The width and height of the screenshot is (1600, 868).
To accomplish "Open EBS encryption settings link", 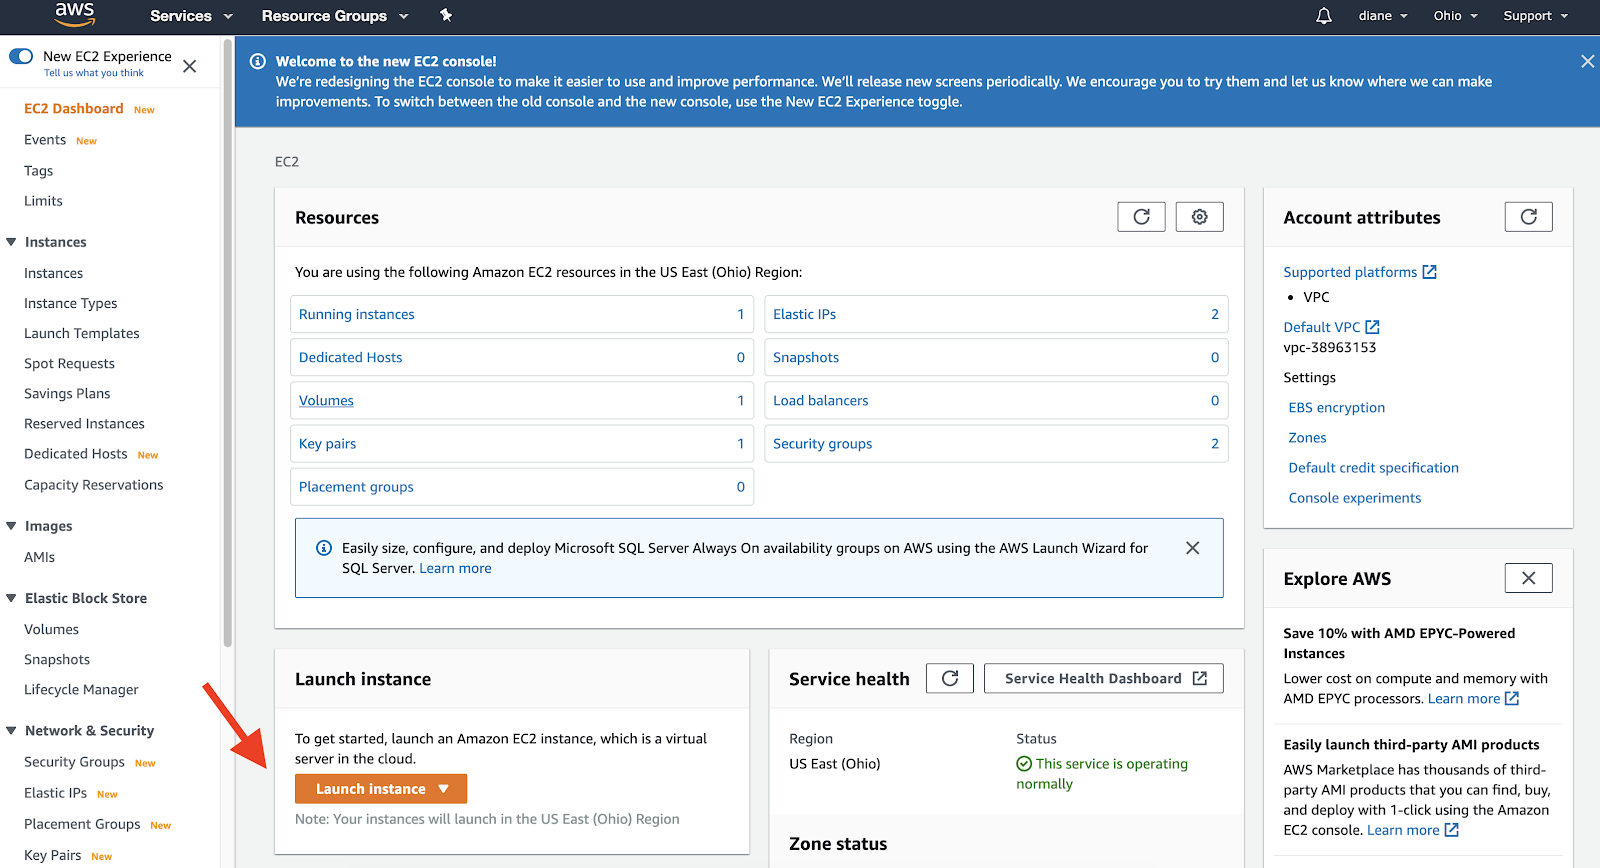I will (x=1336, y=407).
